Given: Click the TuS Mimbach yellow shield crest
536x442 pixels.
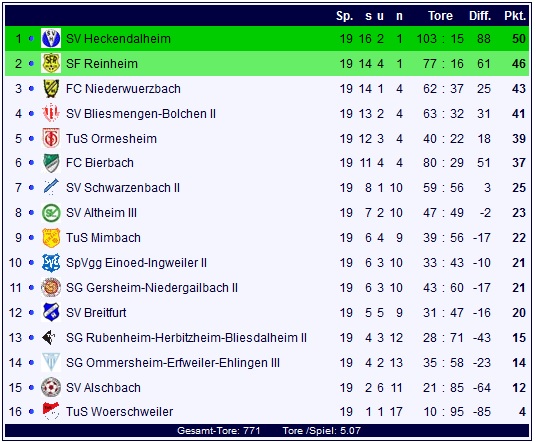Looking at the screenshot, I should [51, 238].
